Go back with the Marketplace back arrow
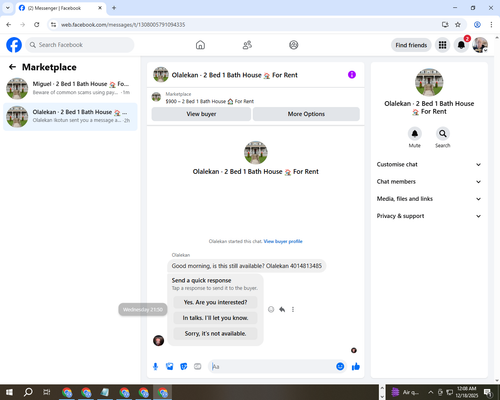The height and width of the screenshot is (400, 500). pyautogui.click(x=12, y=67)
